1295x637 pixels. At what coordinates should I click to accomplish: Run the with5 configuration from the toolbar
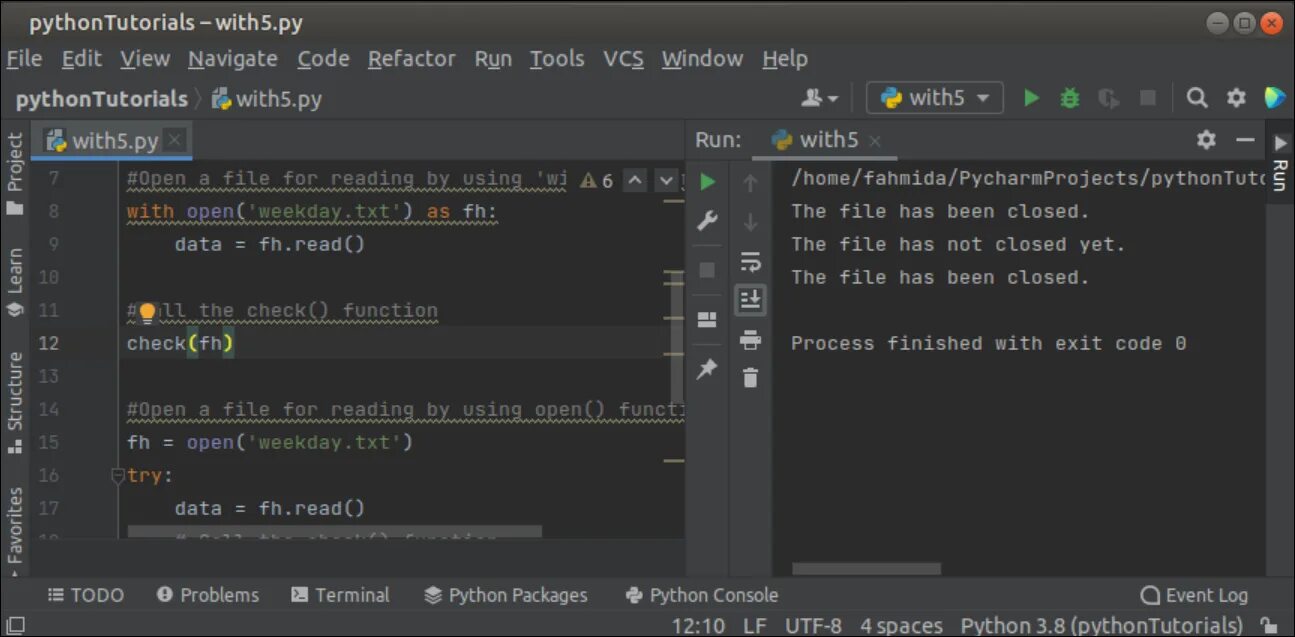click(x=1031, y=98)
